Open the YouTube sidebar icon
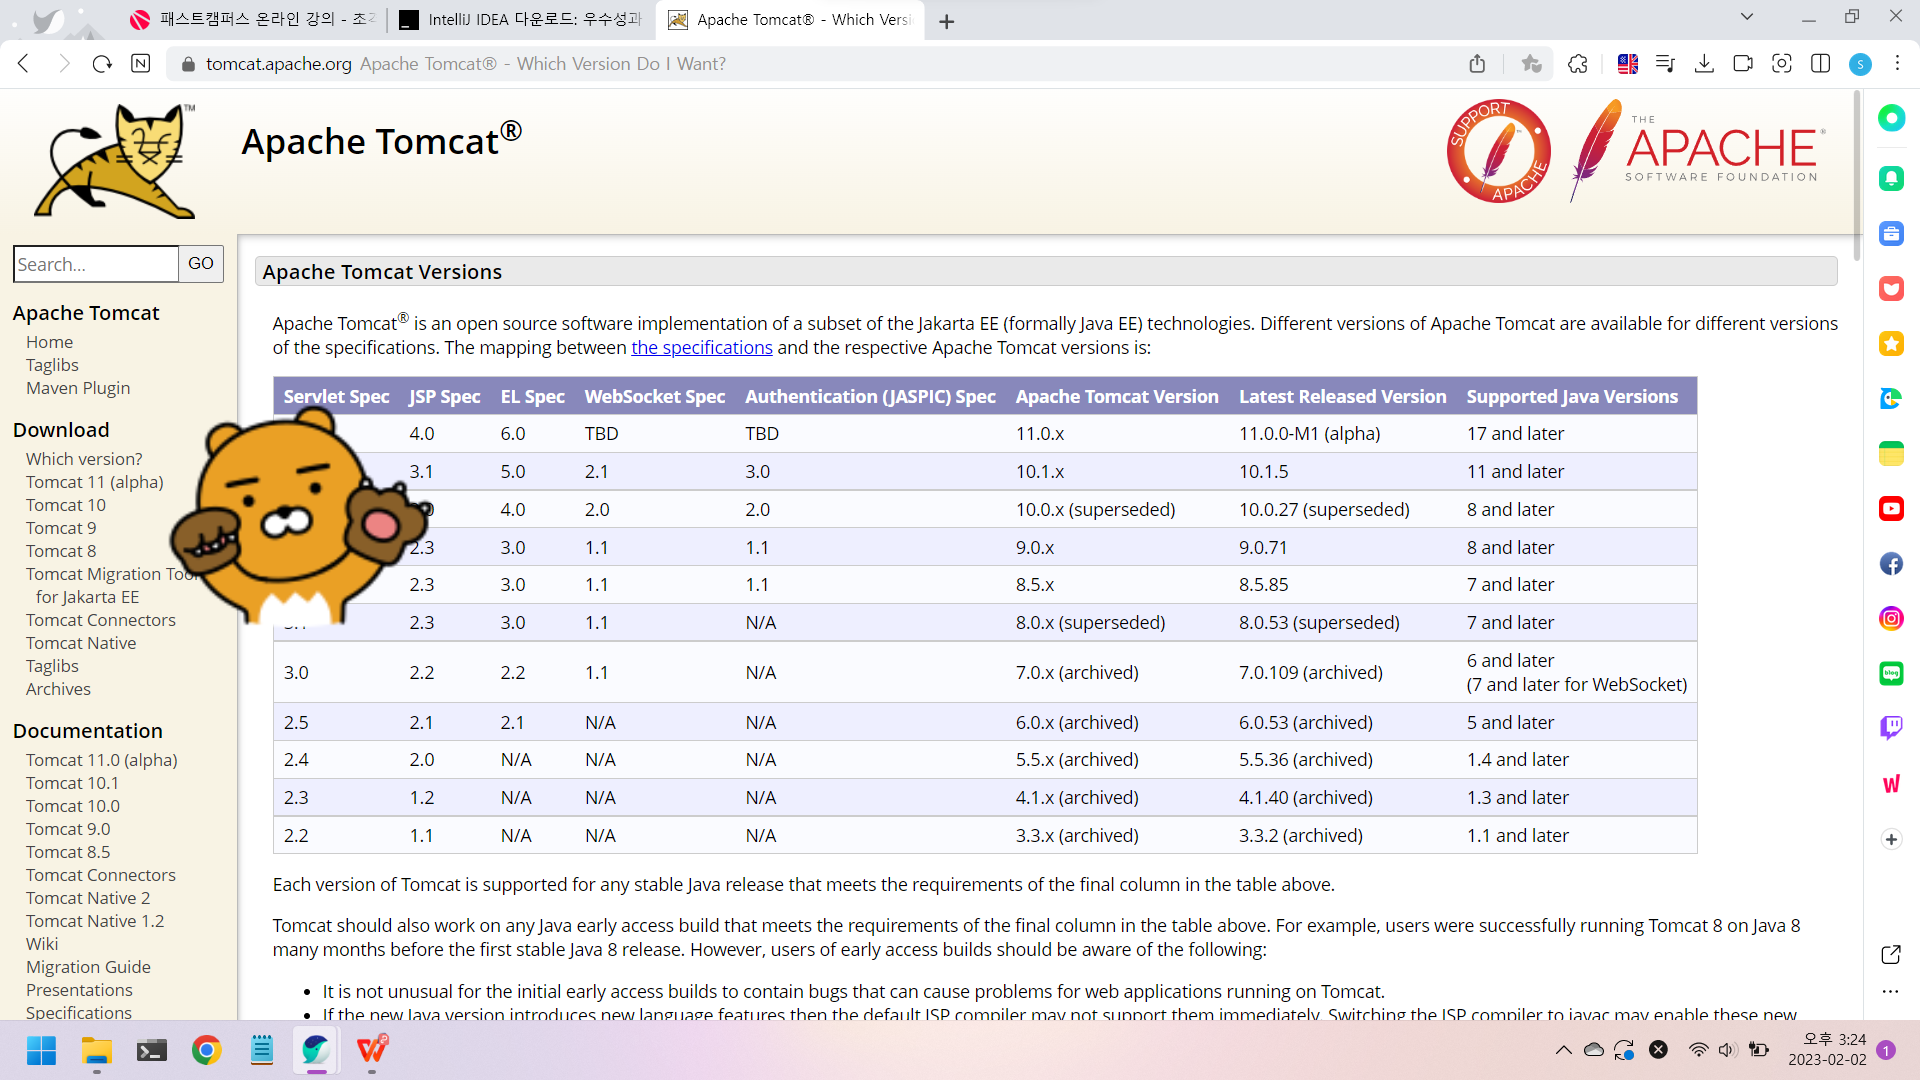Screen dimensions: 1920x1080 pos(1891,509)
